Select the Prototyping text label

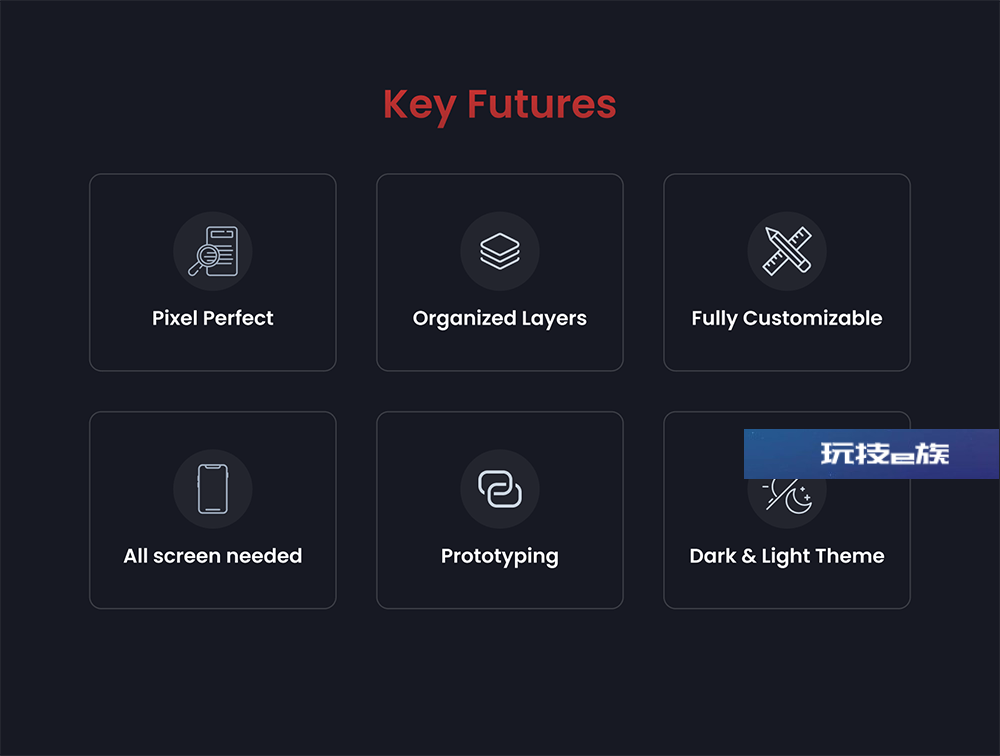click(x=500, y=556)
